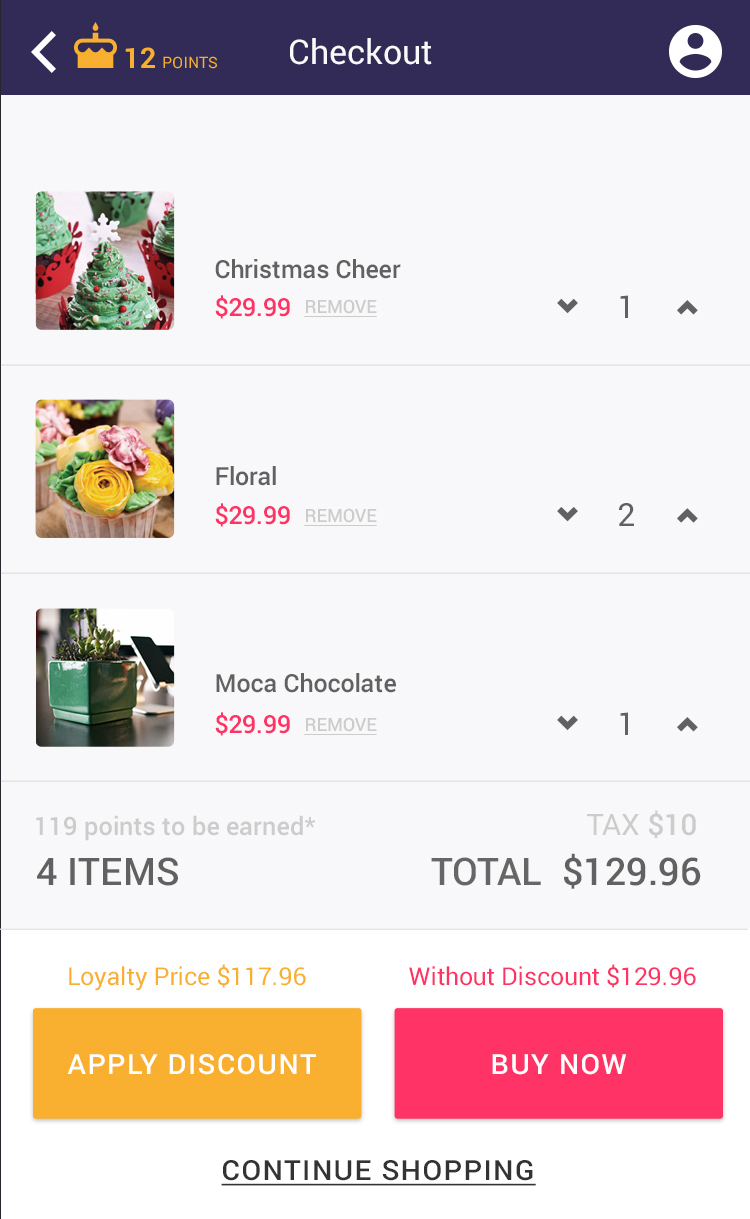Open the user profile icon
The height and width of the screenshot is (1219, 750).
click(x=695, y=51)
